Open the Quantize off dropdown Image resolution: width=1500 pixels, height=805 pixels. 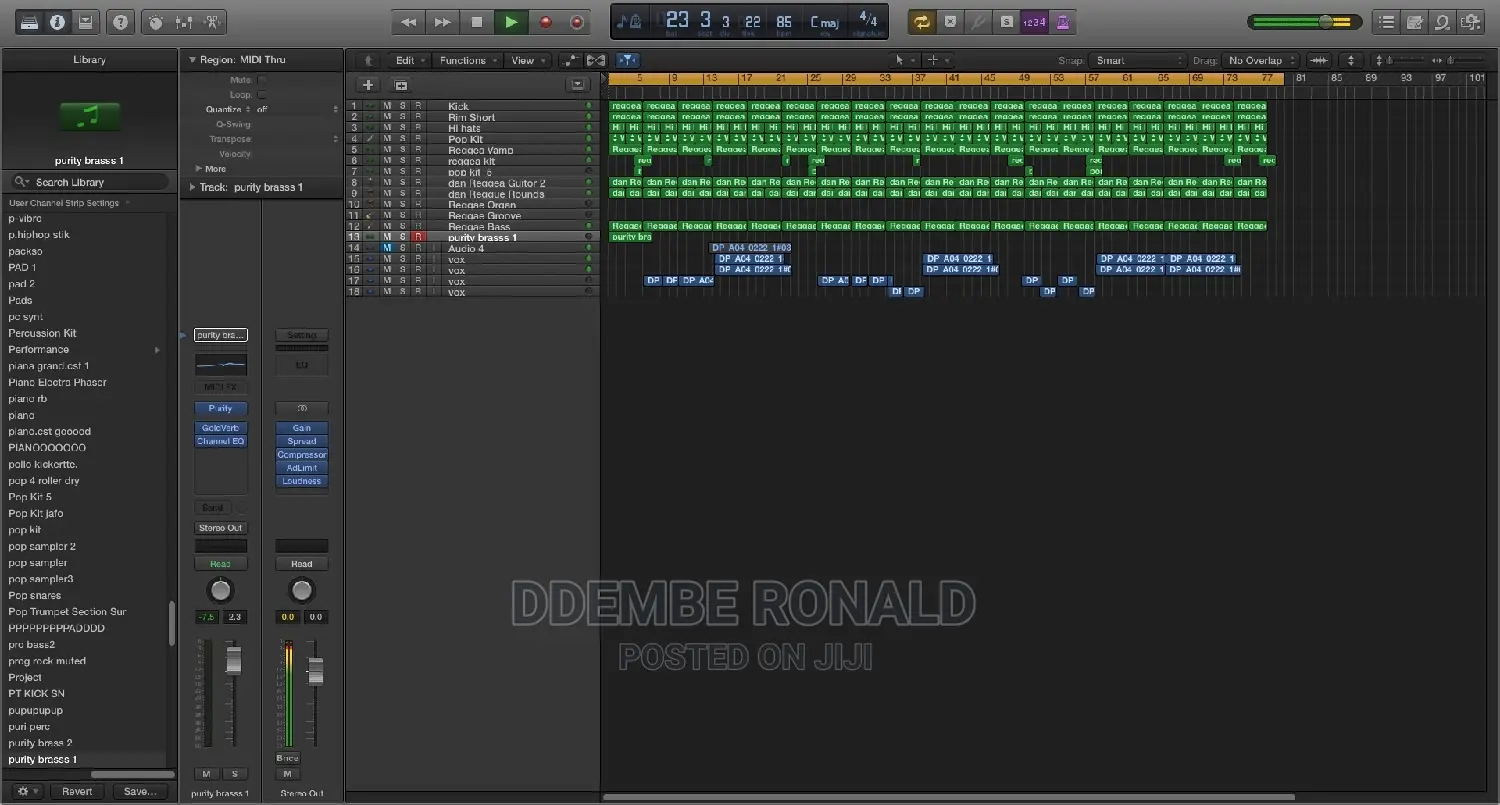(x=297, y=109)
